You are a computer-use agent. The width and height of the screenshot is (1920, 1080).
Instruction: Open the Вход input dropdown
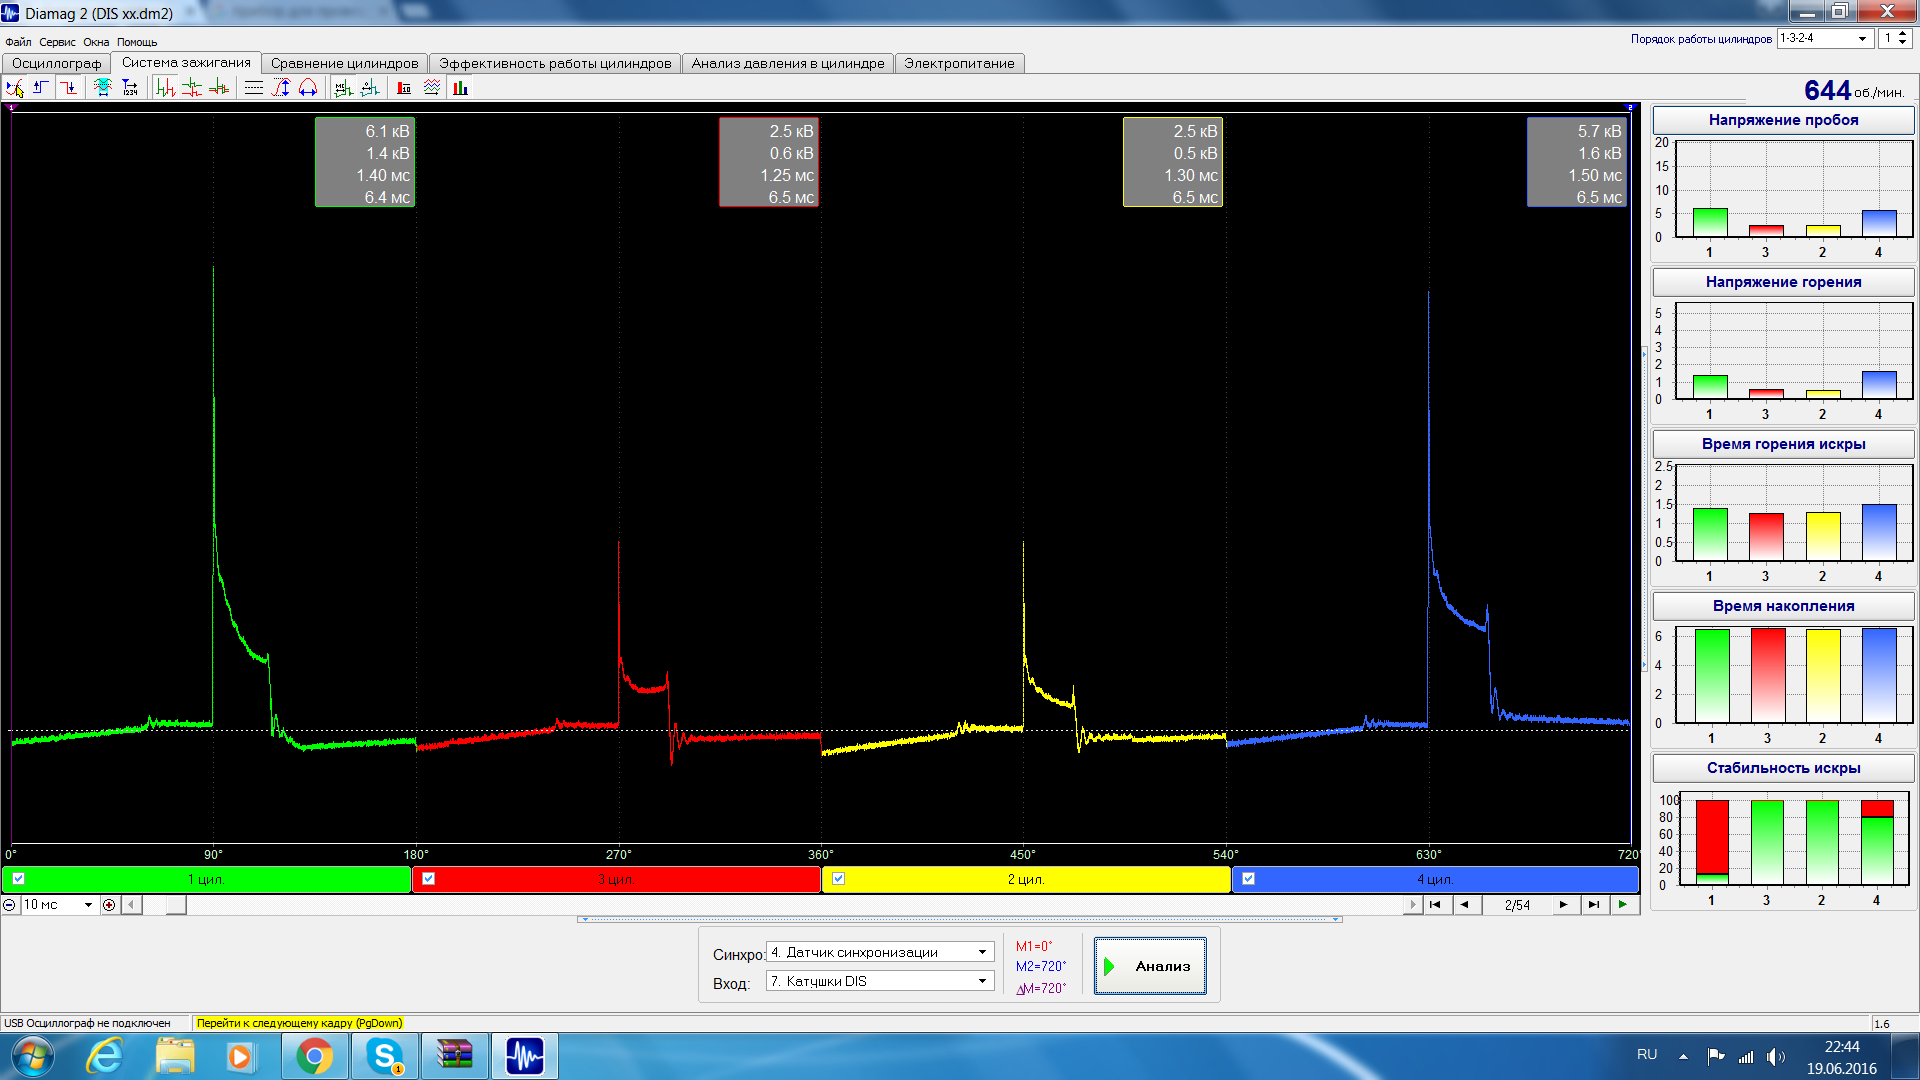click(982, 982)
